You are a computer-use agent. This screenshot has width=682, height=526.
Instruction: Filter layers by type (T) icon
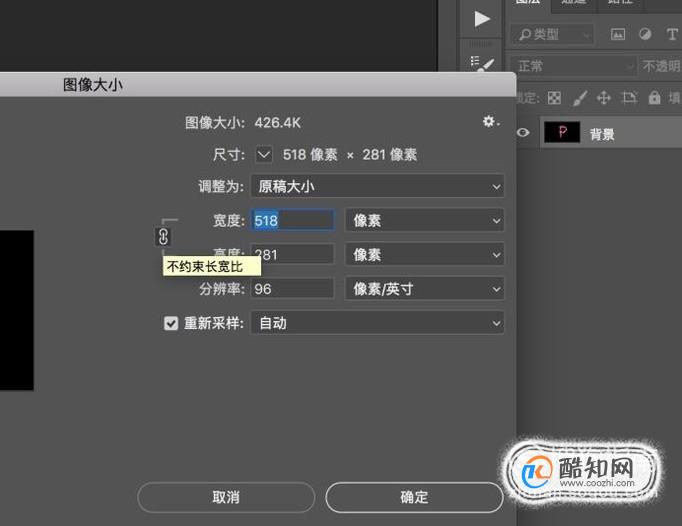(672, 34)
